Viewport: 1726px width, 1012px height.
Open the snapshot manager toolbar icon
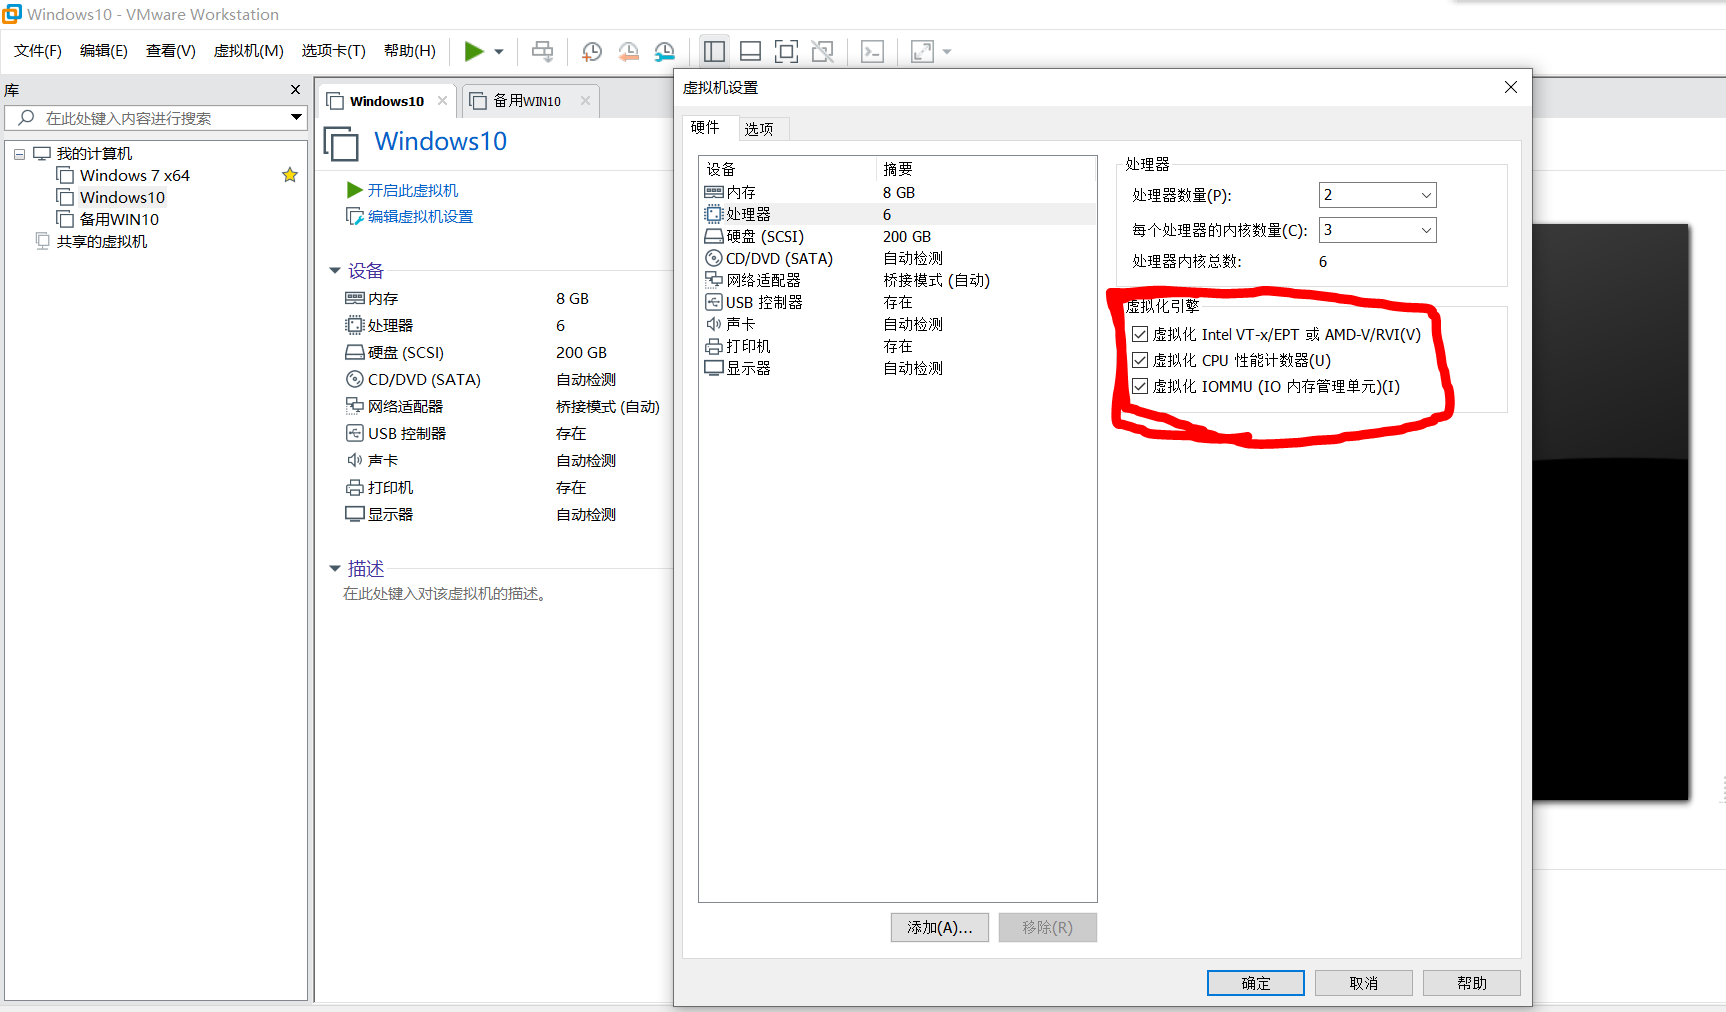point(664,52)
